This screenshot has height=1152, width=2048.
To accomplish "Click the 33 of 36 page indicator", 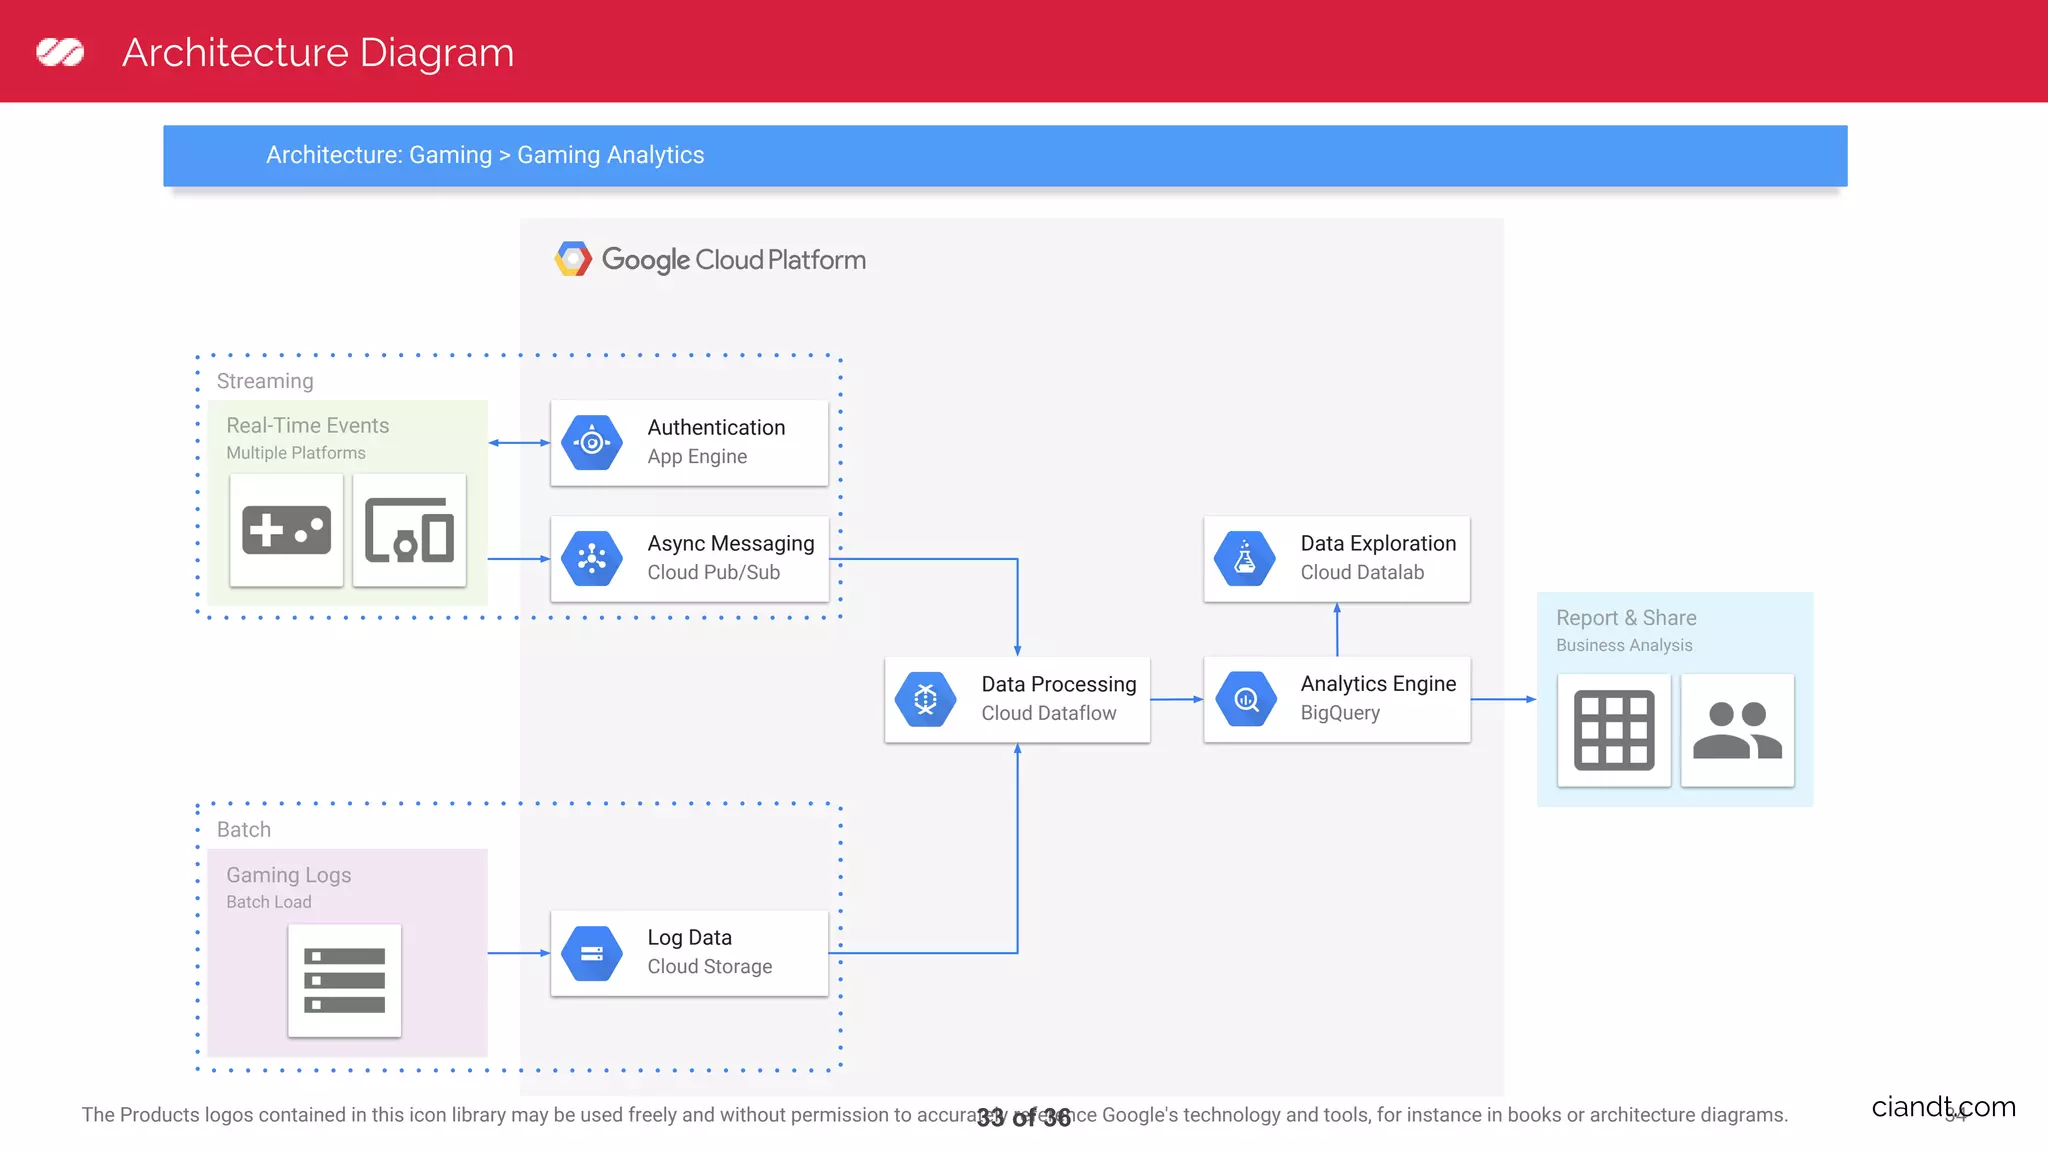I will point(1023,1118).
